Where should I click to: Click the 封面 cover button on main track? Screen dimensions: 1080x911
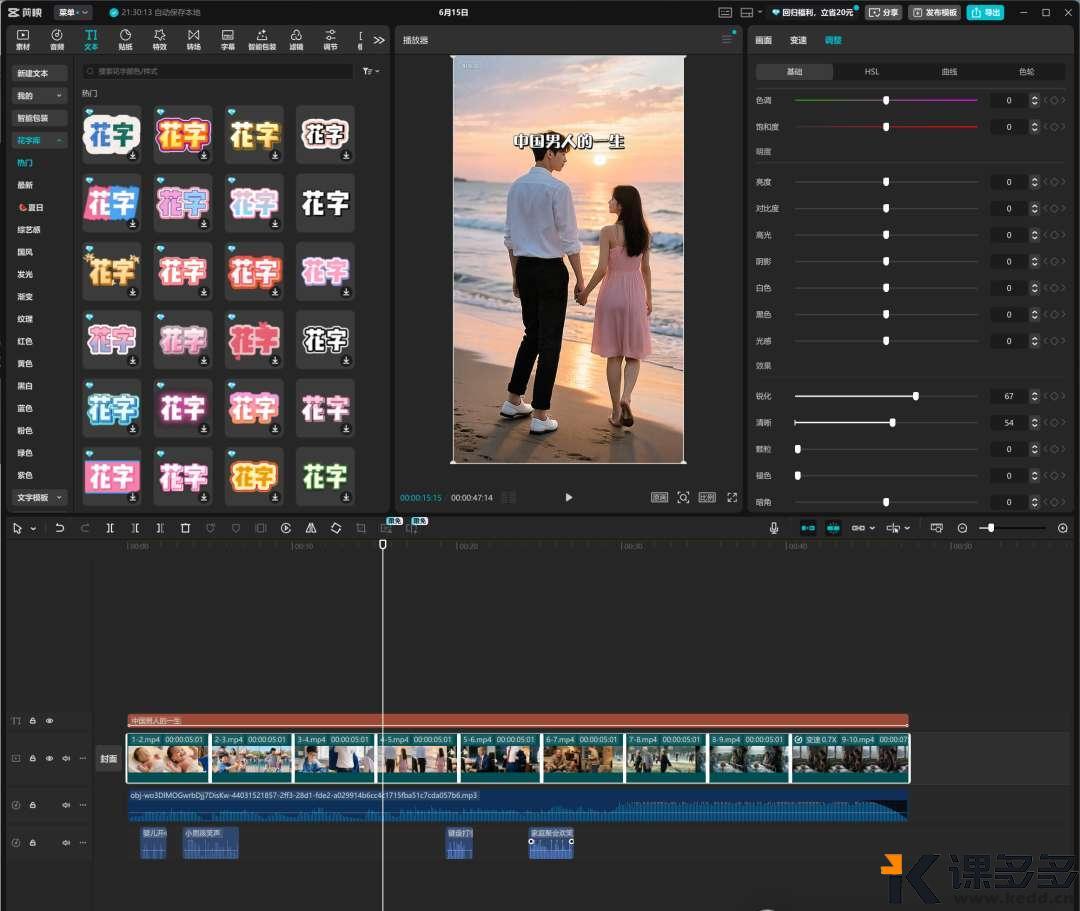tap(108, 759)
